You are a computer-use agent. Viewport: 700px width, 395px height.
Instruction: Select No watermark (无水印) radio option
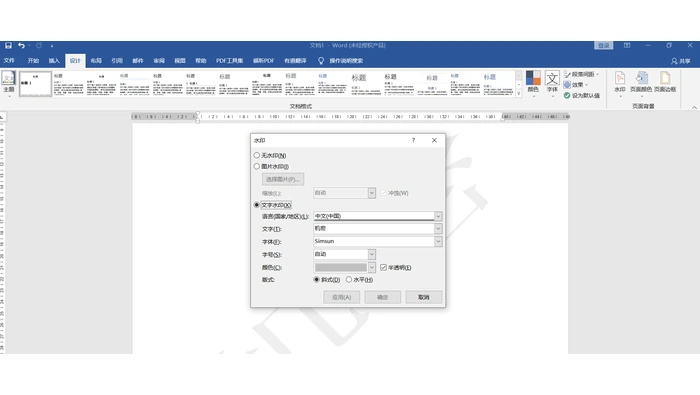(257, 155)
